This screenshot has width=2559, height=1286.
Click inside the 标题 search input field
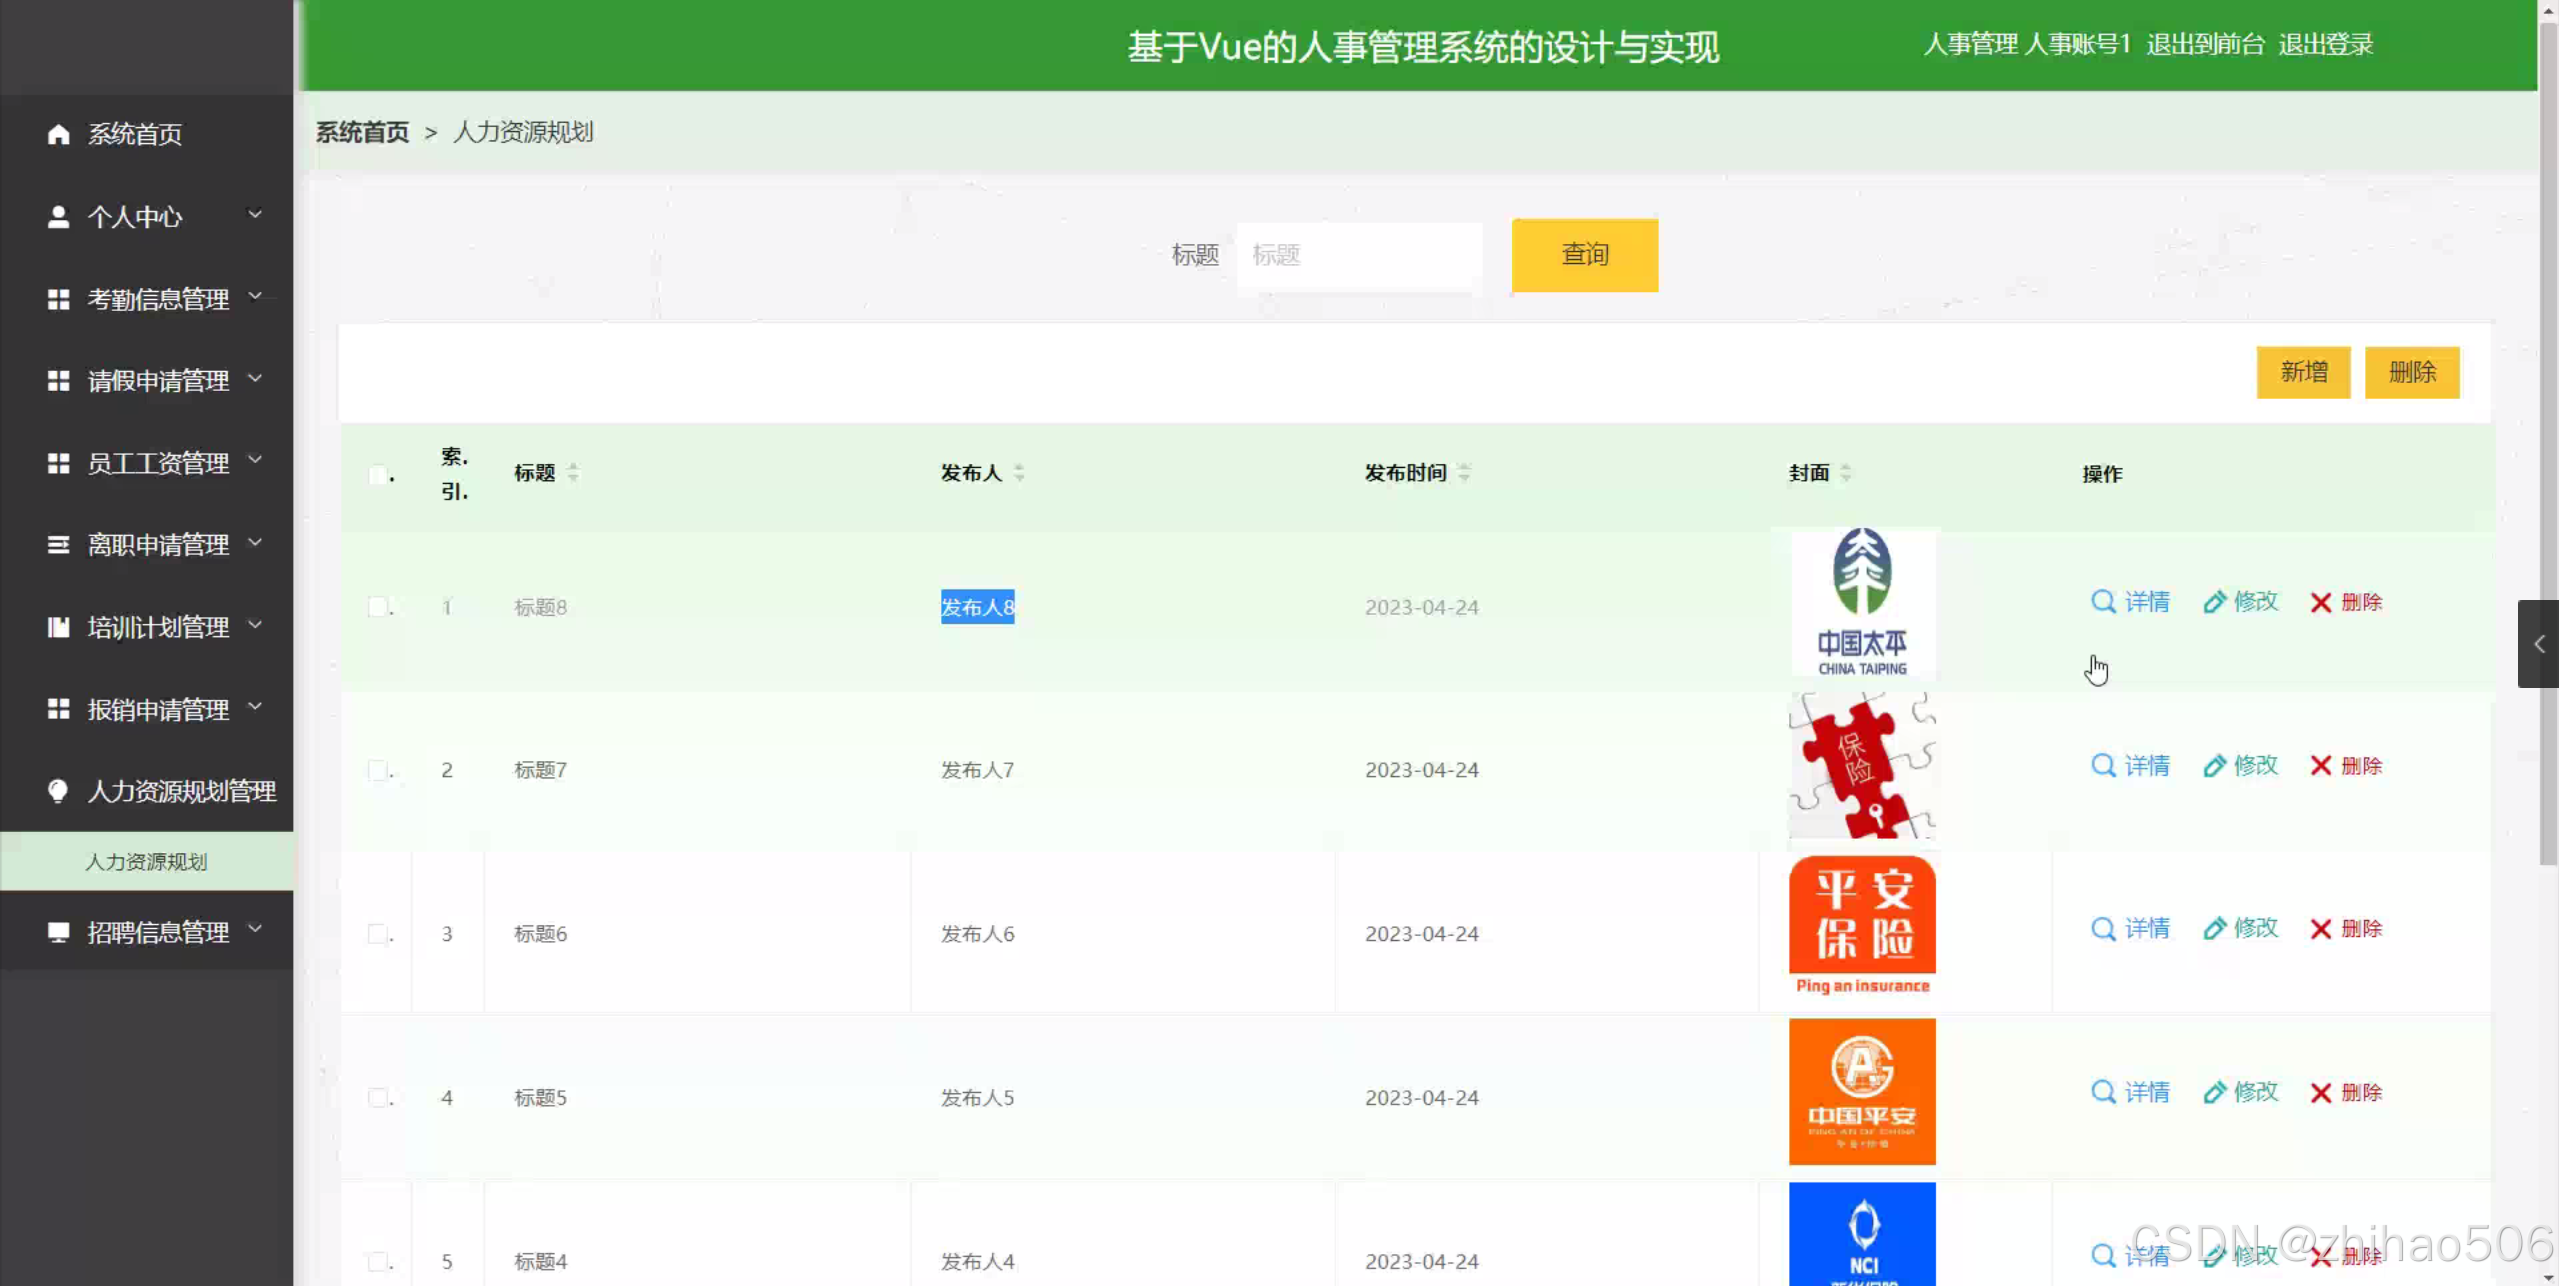click(1358, 255)
